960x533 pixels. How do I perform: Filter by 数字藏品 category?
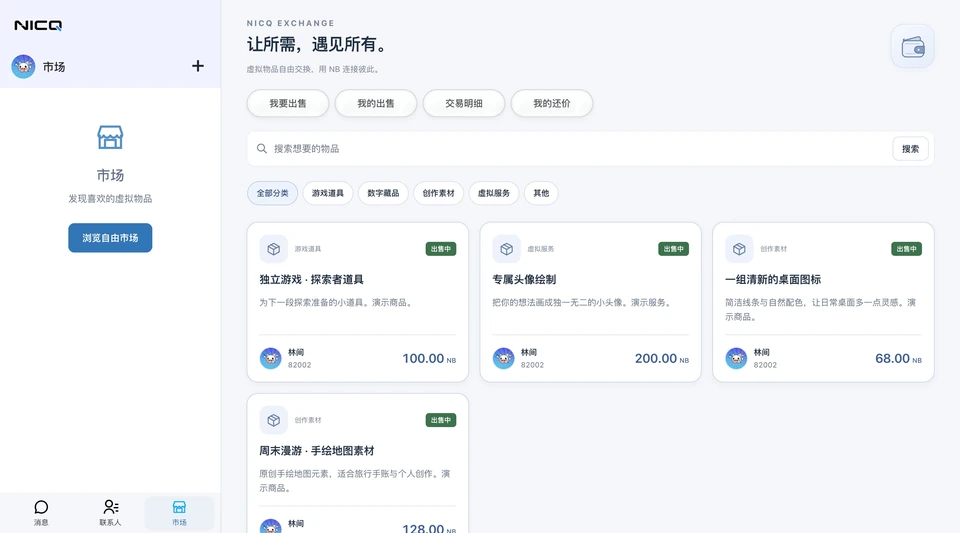pyautogui.click(x=383, y=193)
